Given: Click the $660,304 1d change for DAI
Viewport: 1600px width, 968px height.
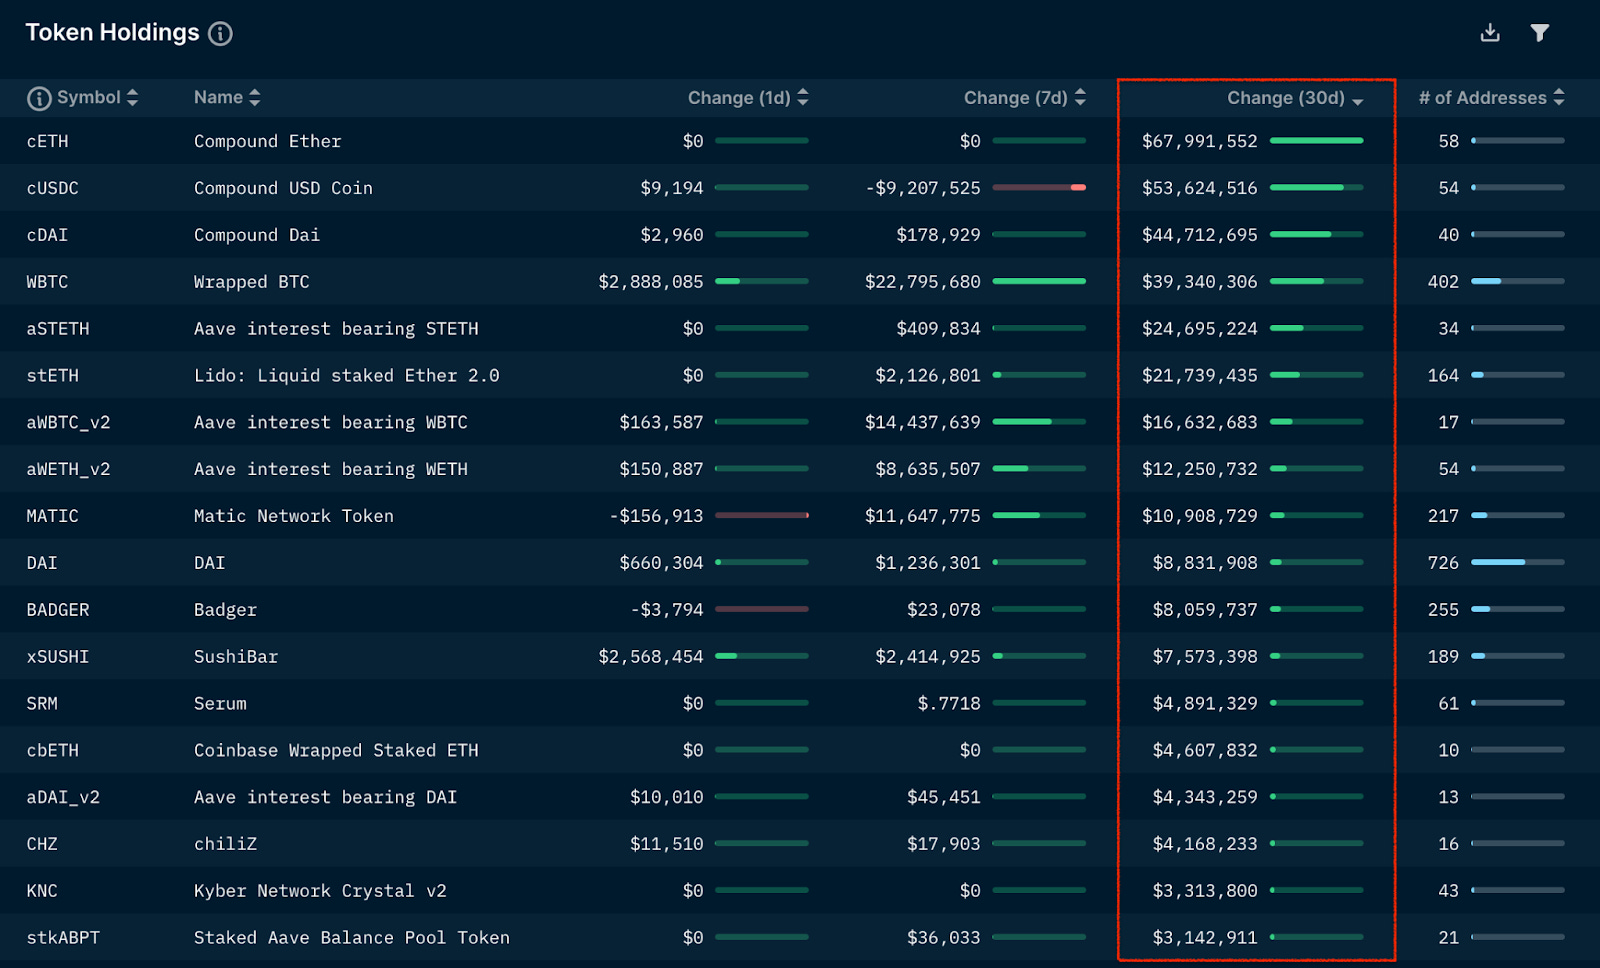Looking at the screenshot, I should pyautogui.click(x=661, y=563).
